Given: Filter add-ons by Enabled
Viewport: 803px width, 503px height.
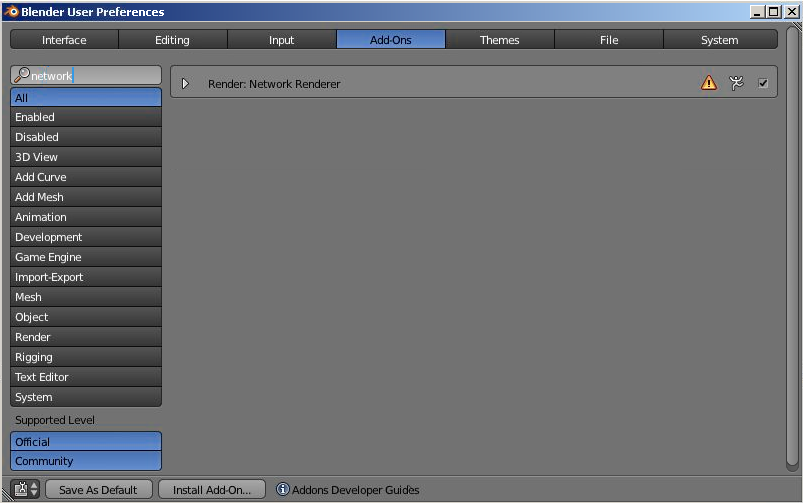Looking at the screenshot, I should point(86,117).
